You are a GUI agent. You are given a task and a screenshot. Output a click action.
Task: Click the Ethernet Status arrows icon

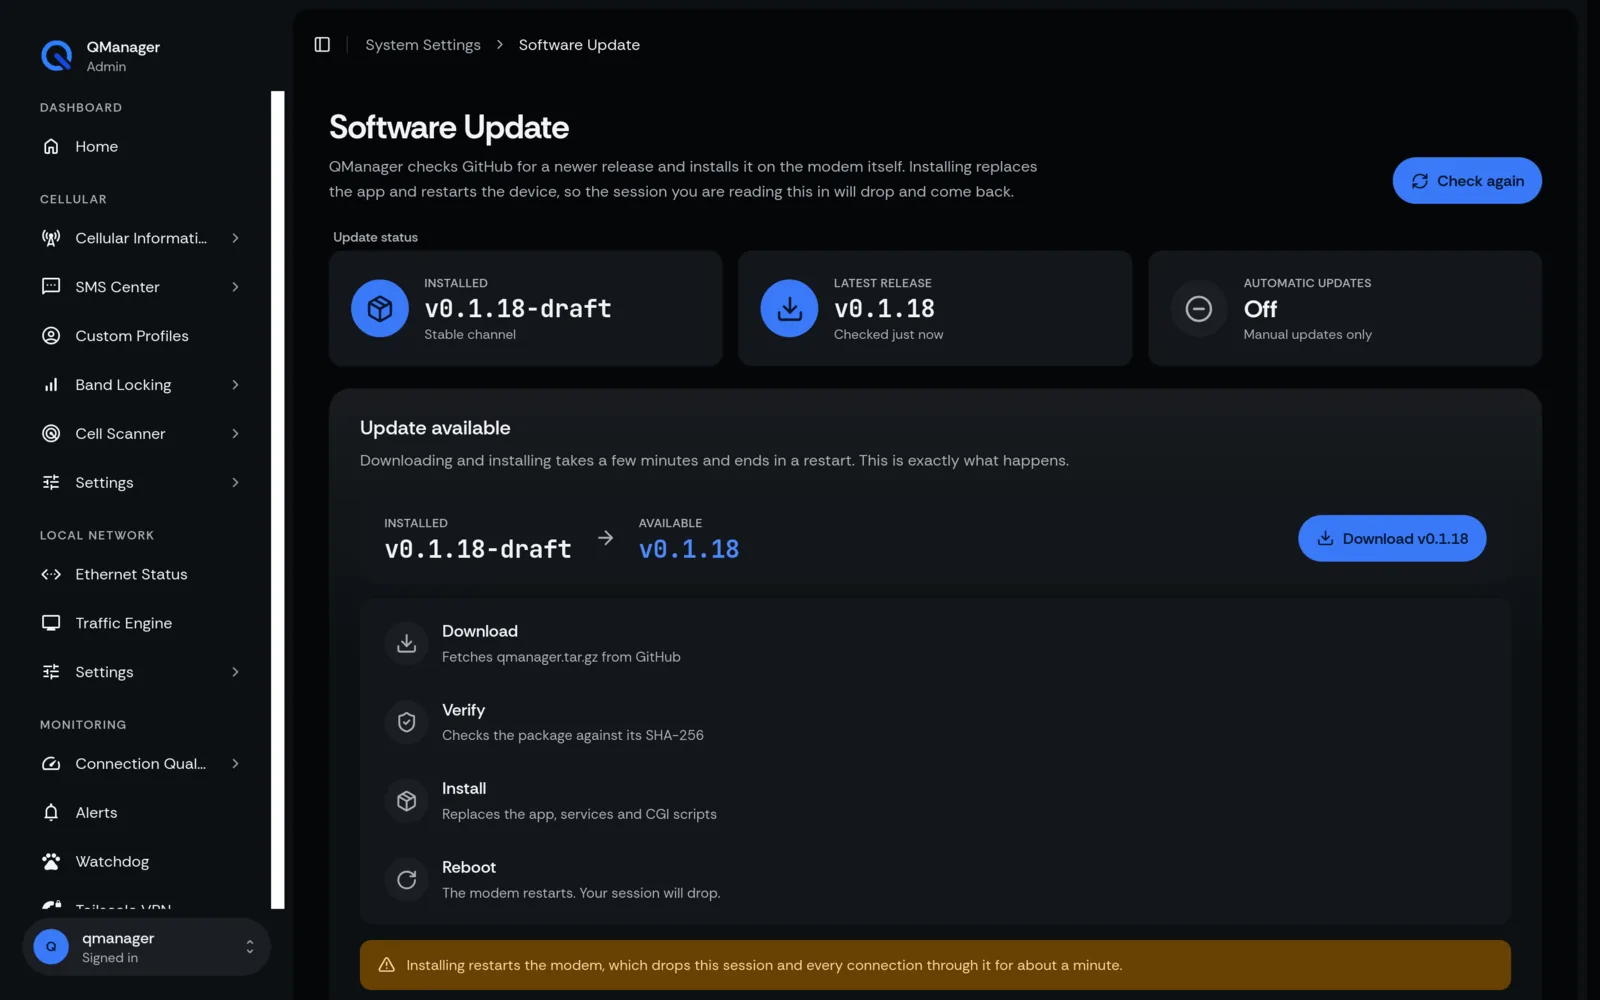click(51, 575)
